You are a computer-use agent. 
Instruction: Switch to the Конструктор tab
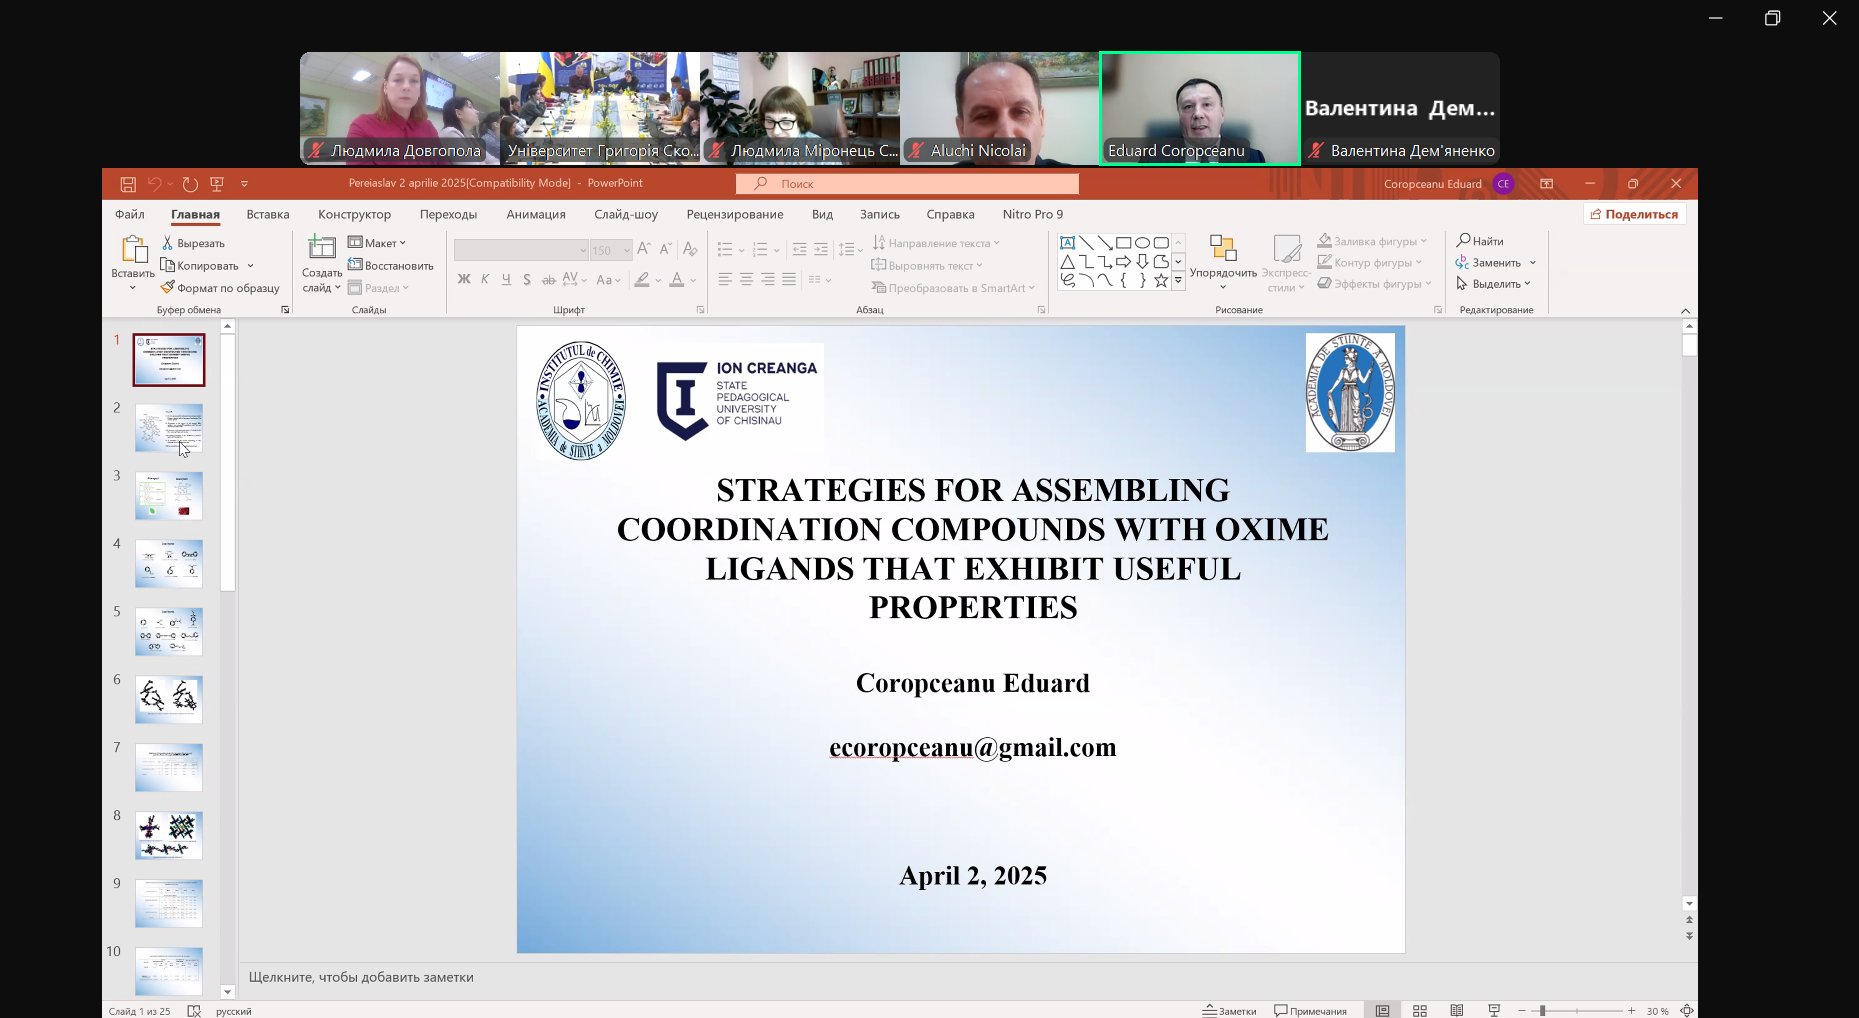pos(354,214)
